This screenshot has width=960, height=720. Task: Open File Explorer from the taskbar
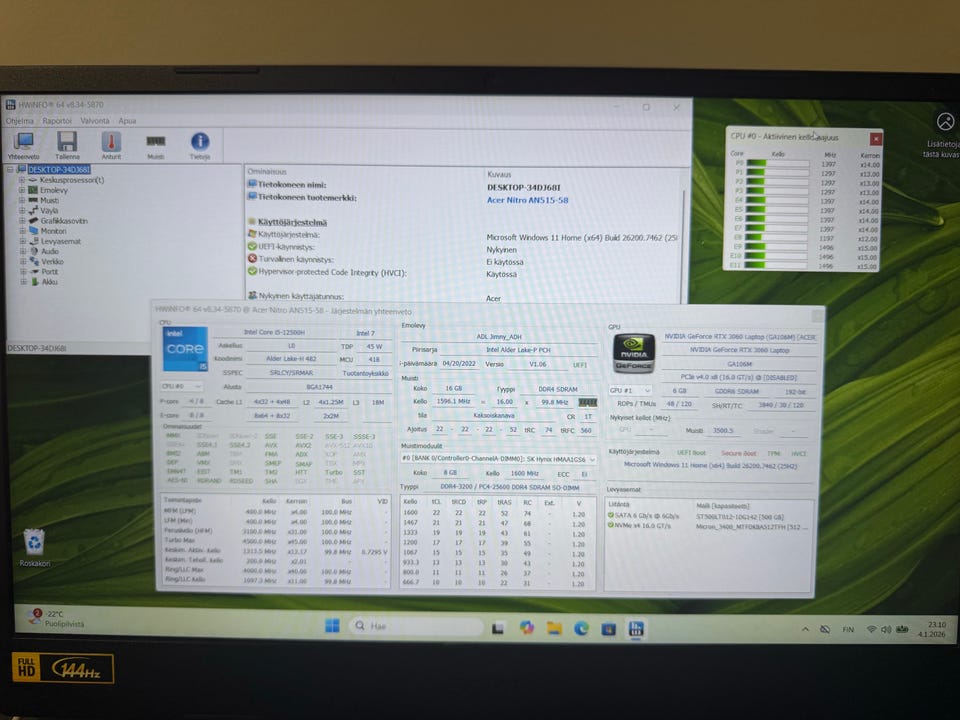(x=555, y=628)
